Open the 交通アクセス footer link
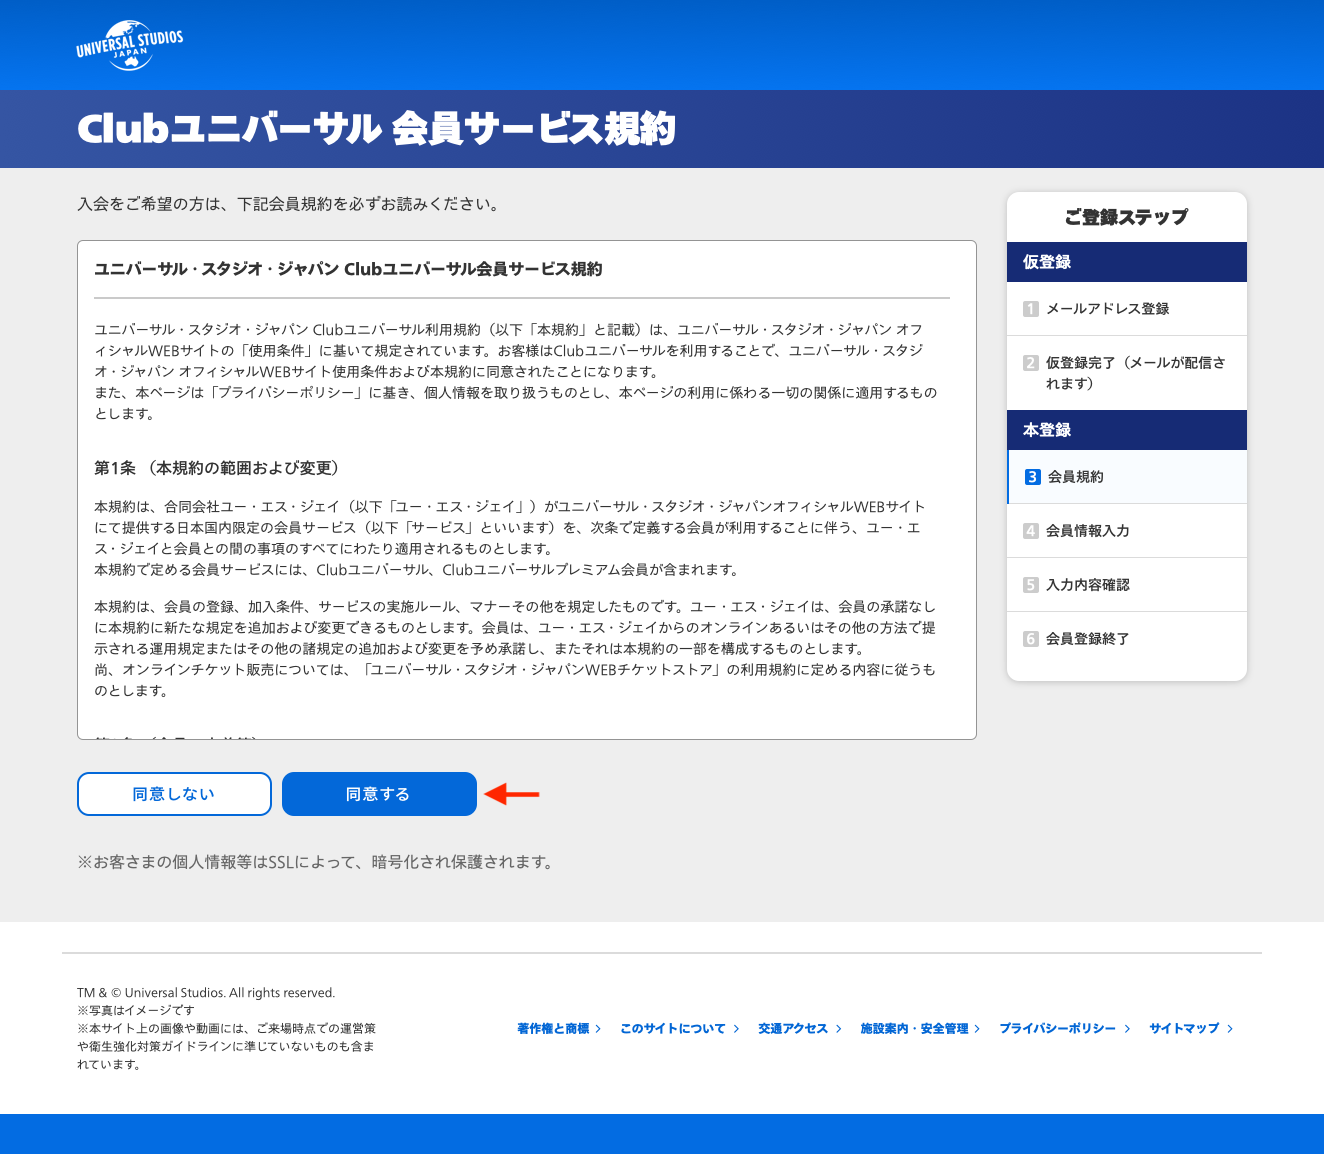 [x=793, y=1028]
